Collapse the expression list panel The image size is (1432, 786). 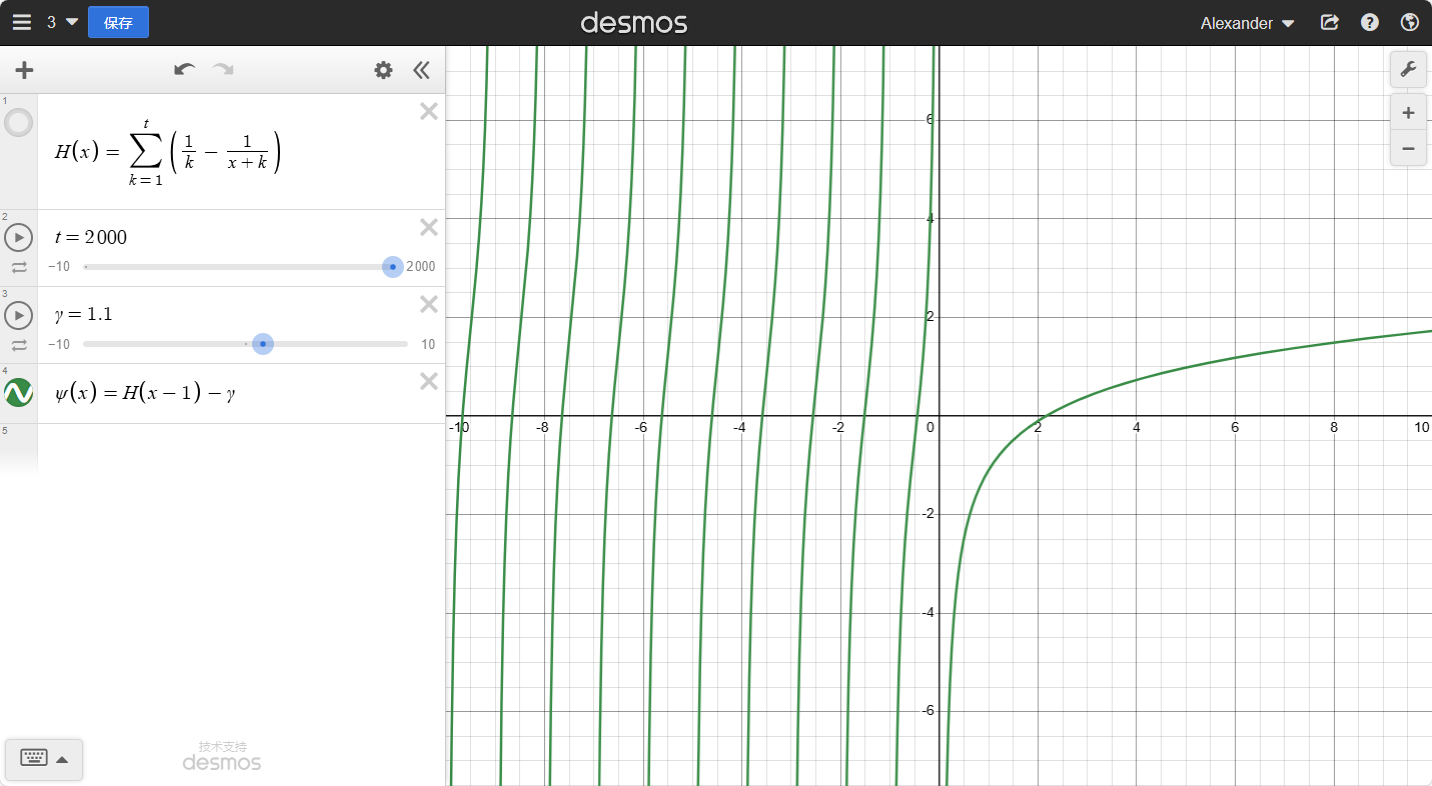point(421,70)
